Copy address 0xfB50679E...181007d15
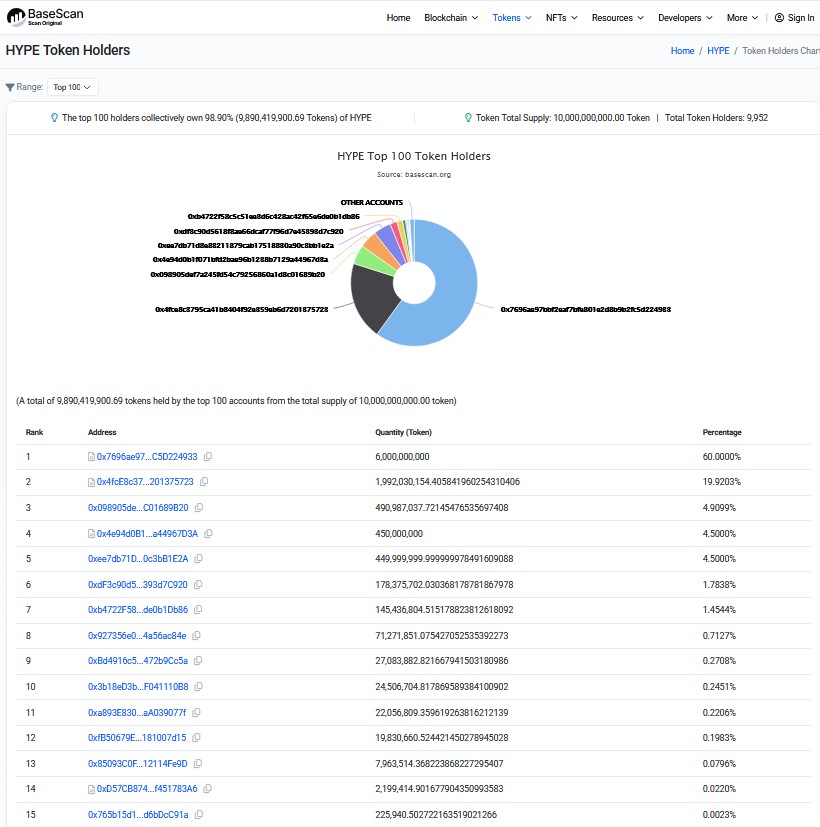The height and width of the screenshot is (827, 820). click(x=196, y=738)
